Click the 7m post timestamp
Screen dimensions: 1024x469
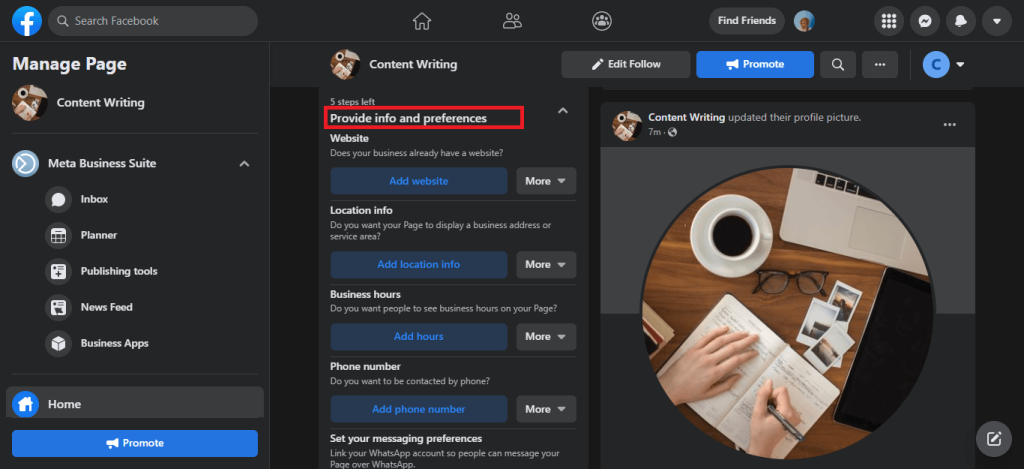point(654,132)
